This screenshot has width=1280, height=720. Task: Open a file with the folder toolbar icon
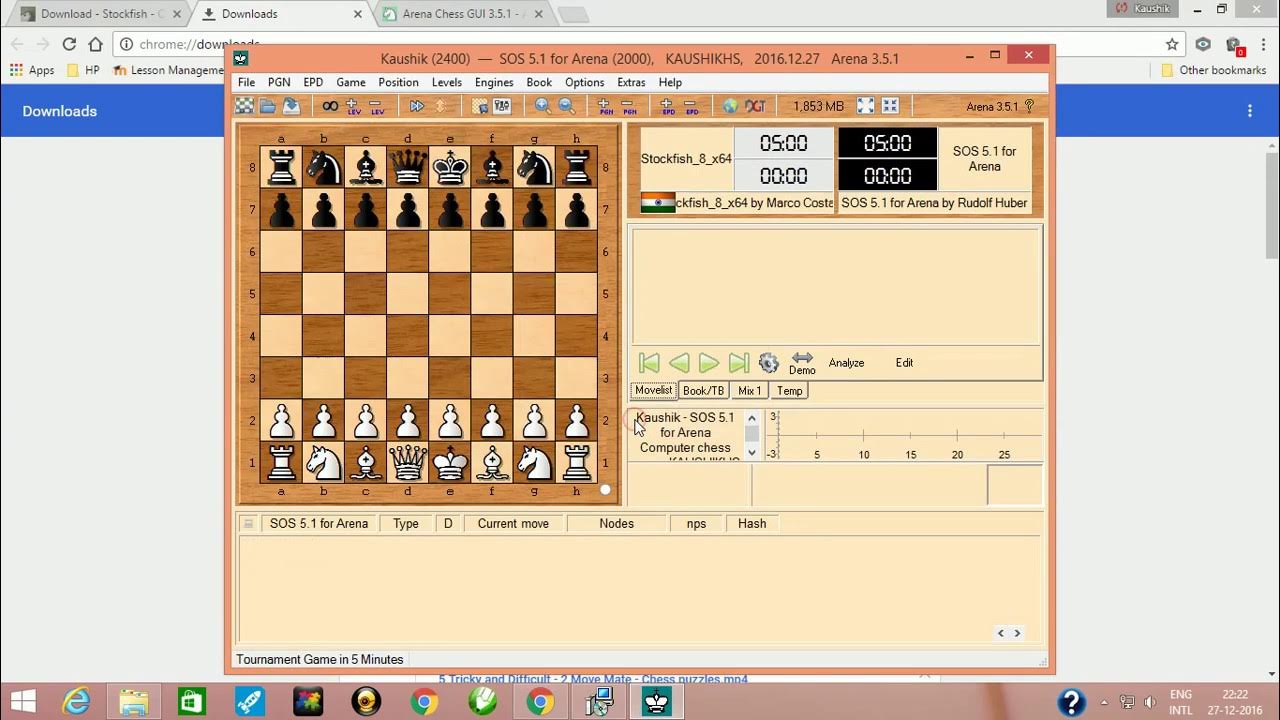click(x=267, y=106)
